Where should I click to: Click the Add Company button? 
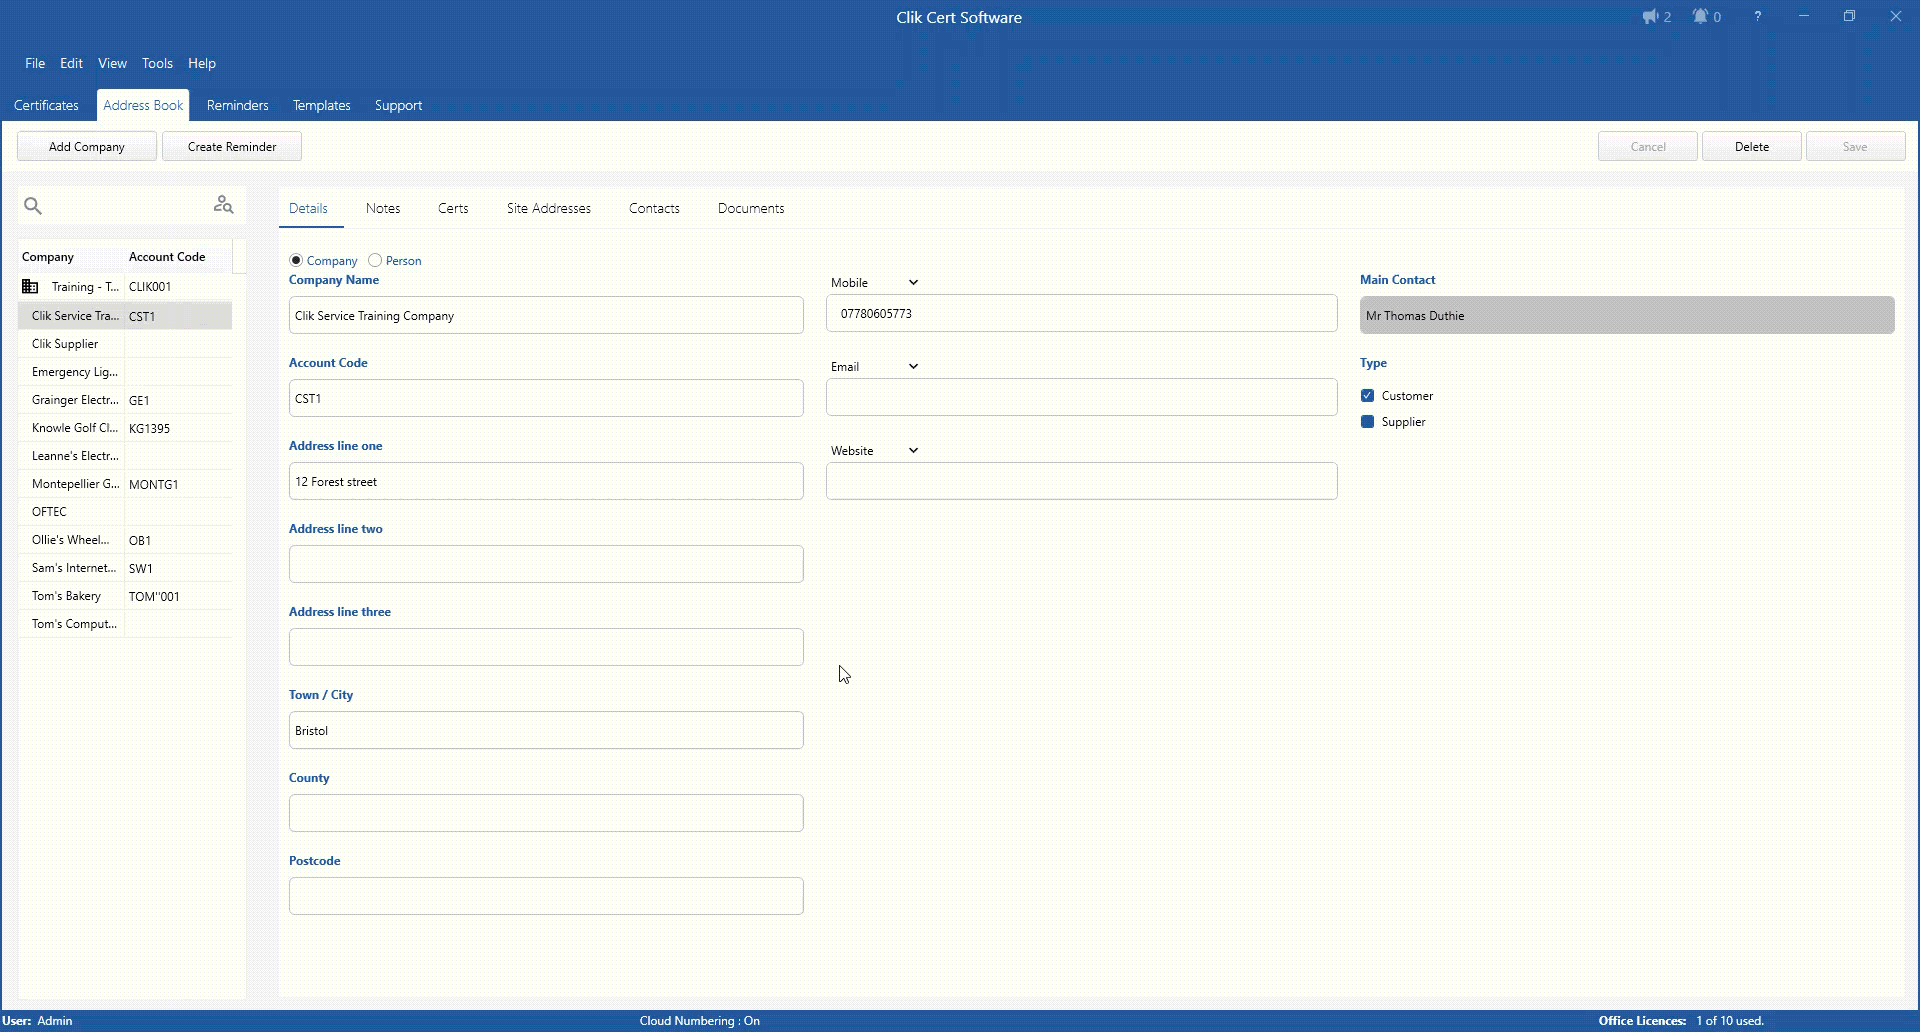click(x=86, y=146)
